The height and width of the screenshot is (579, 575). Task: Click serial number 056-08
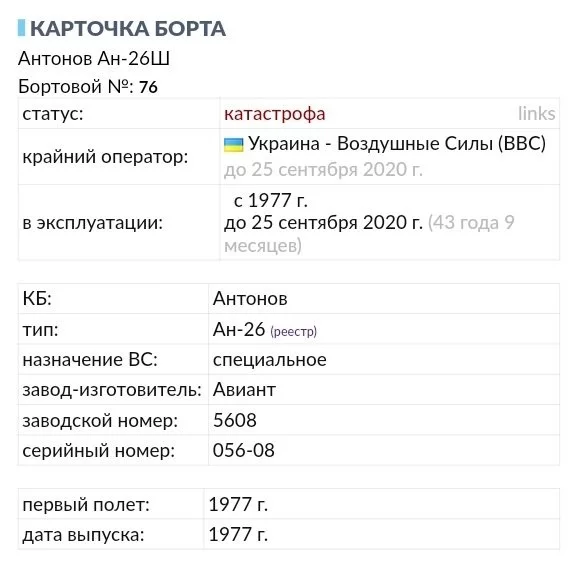click(243, 450)
